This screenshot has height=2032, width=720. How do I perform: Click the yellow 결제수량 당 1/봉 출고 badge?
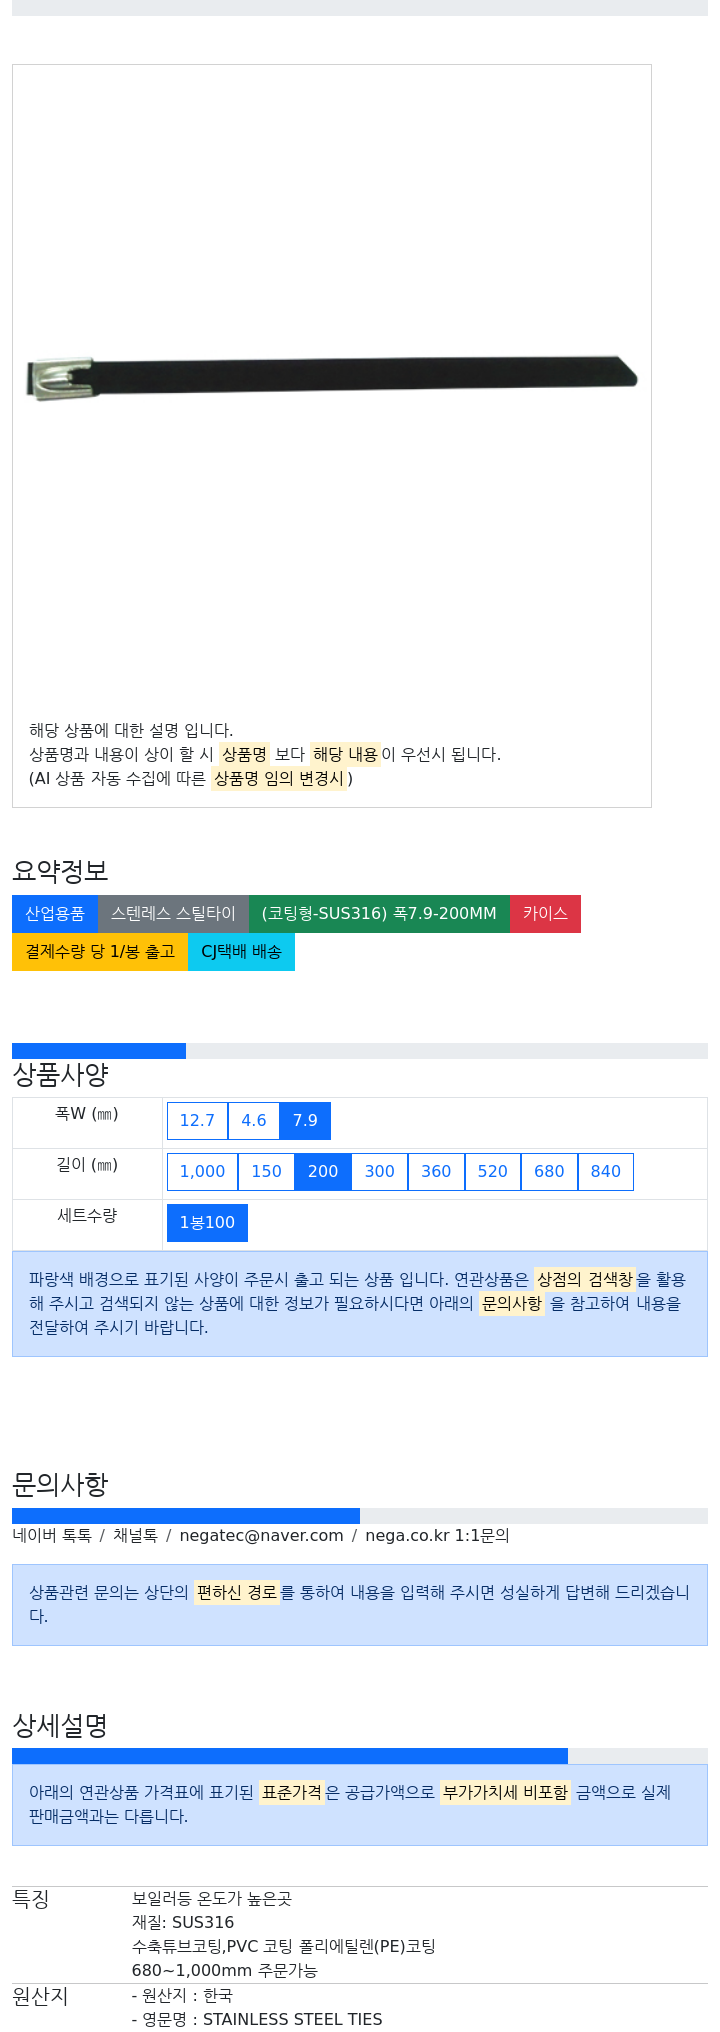pos(100,951)
